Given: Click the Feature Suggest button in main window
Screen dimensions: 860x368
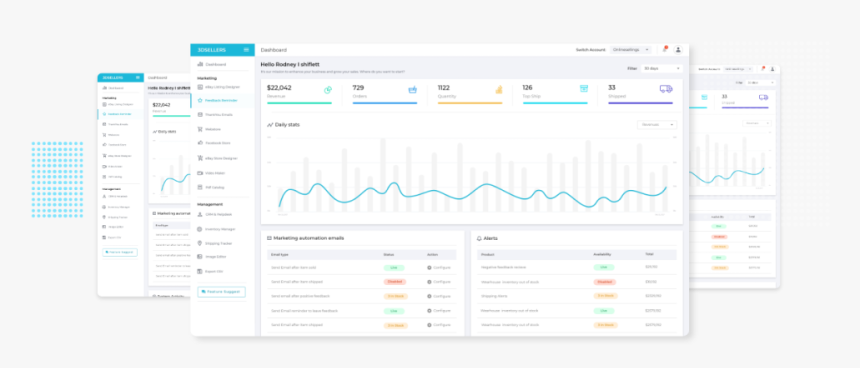Looking at the screenshot, I should click(x=222, y=292).
